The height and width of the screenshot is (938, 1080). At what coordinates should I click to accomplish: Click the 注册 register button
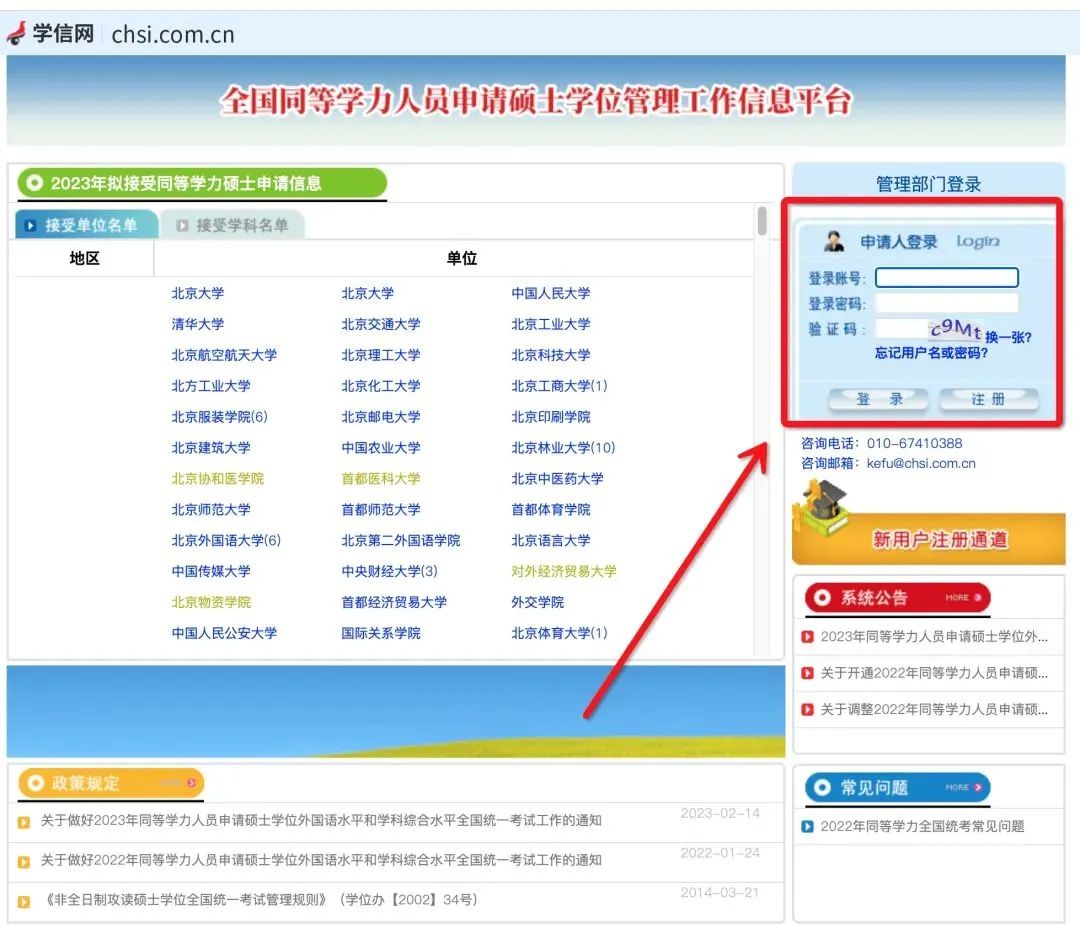point(988,398)
